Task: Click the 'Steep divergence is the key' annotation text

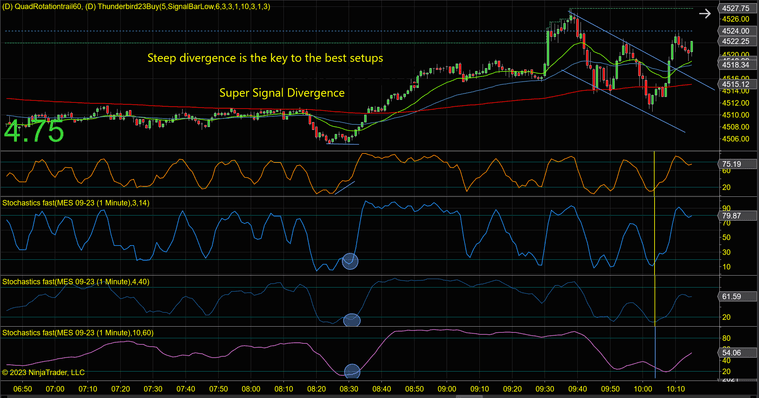Action: coord(265,58)
